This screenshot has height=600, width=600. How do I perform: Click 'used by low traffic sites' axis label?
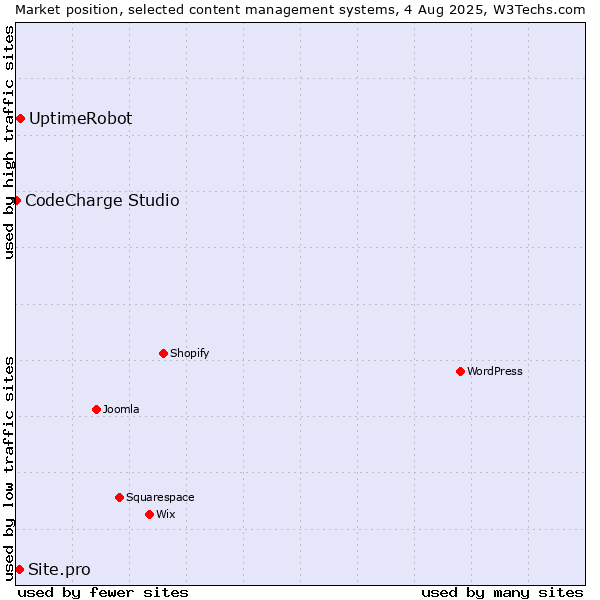click(8, 469)
